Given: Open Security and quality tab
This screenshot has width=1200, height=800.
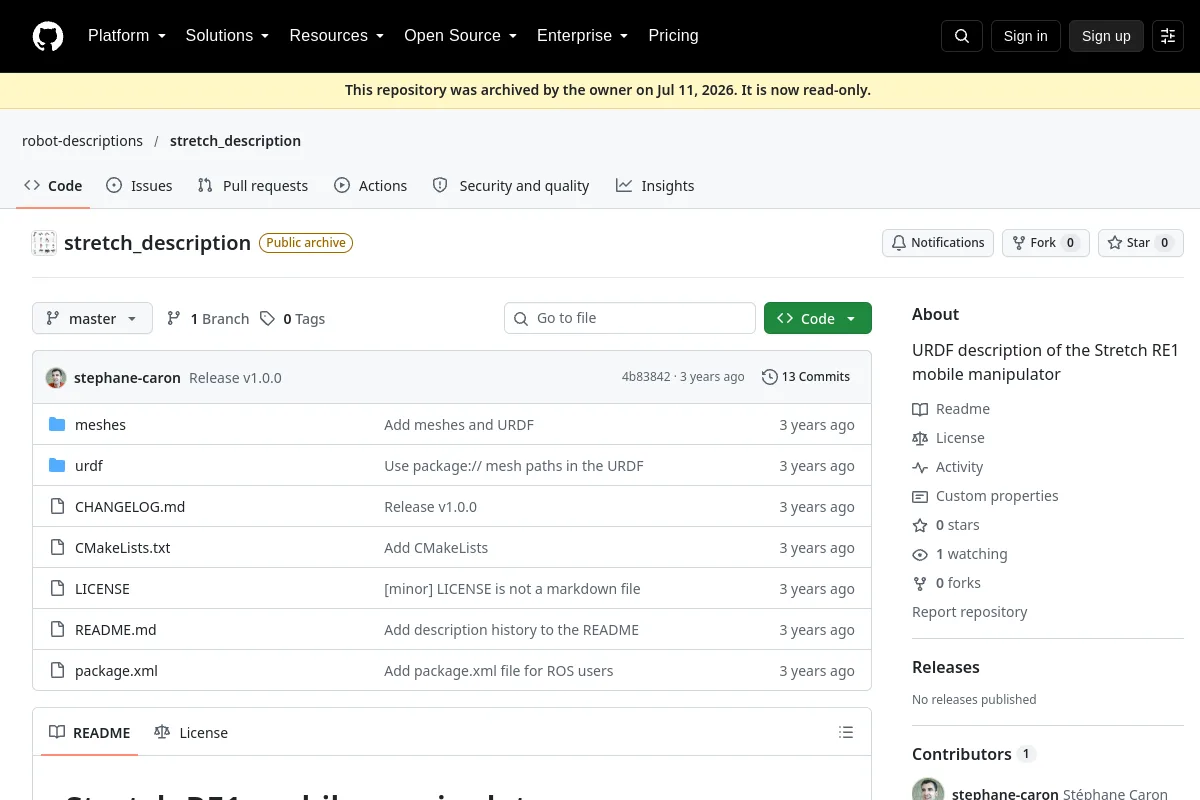Looking at the screenshot, I should [511, 186].
